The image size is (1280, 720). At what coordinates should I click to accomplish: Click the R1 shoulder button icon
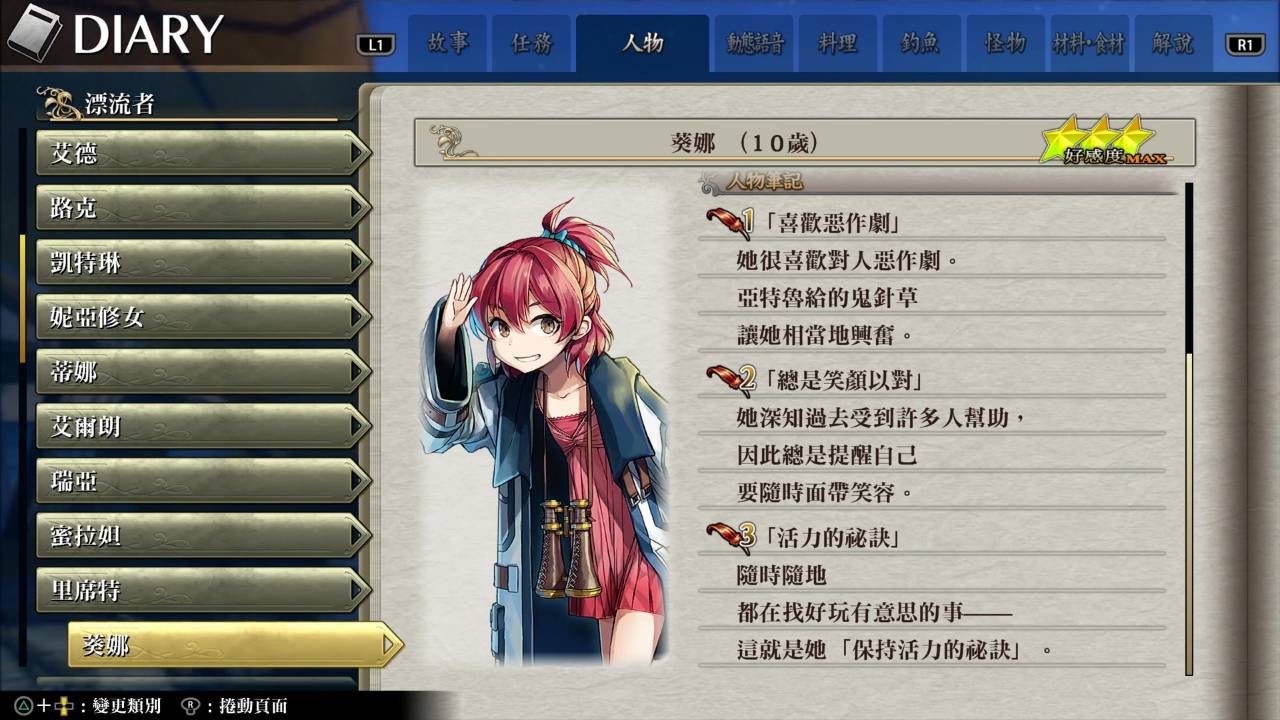[1245, 44]
